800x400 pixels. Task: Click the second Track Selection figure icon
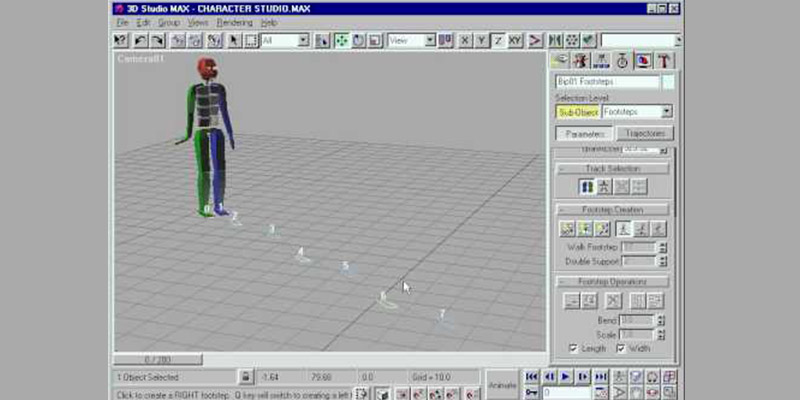(x=605, y=187)
